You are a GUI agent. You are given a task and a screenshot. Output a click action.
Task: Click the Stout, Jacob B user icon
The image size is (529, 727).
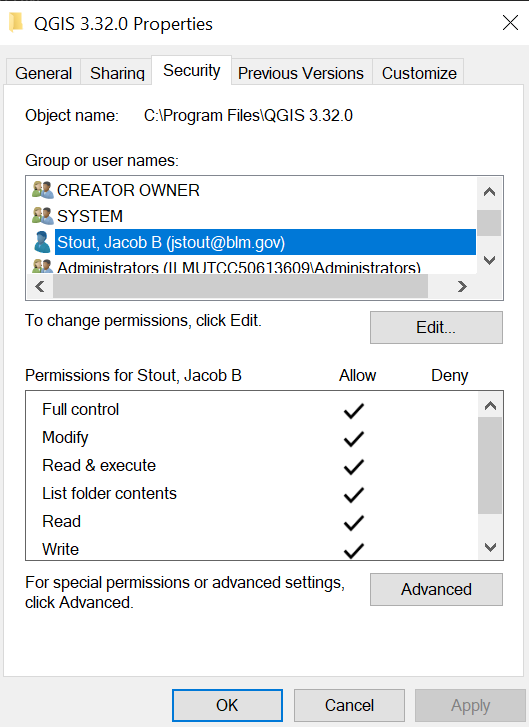[42, 242]
